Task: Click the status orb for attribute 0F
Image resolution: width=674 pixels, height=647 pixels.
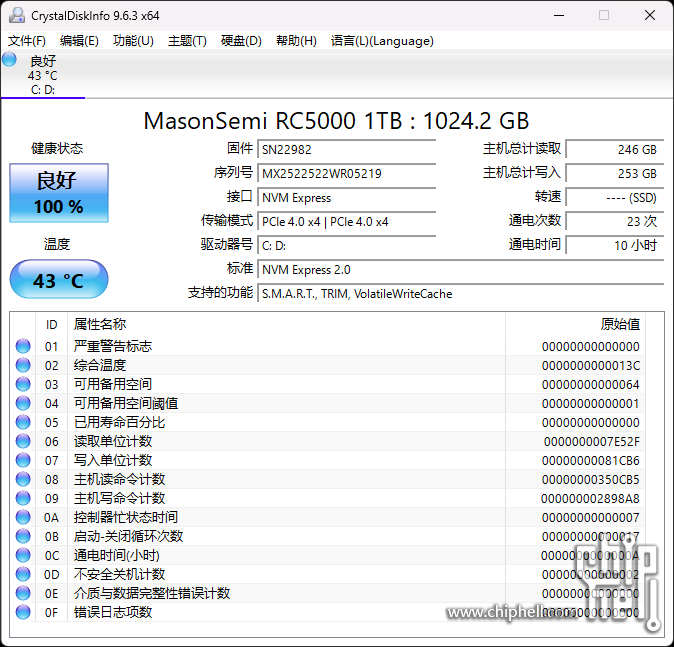Action: click(x=23, y=612)
